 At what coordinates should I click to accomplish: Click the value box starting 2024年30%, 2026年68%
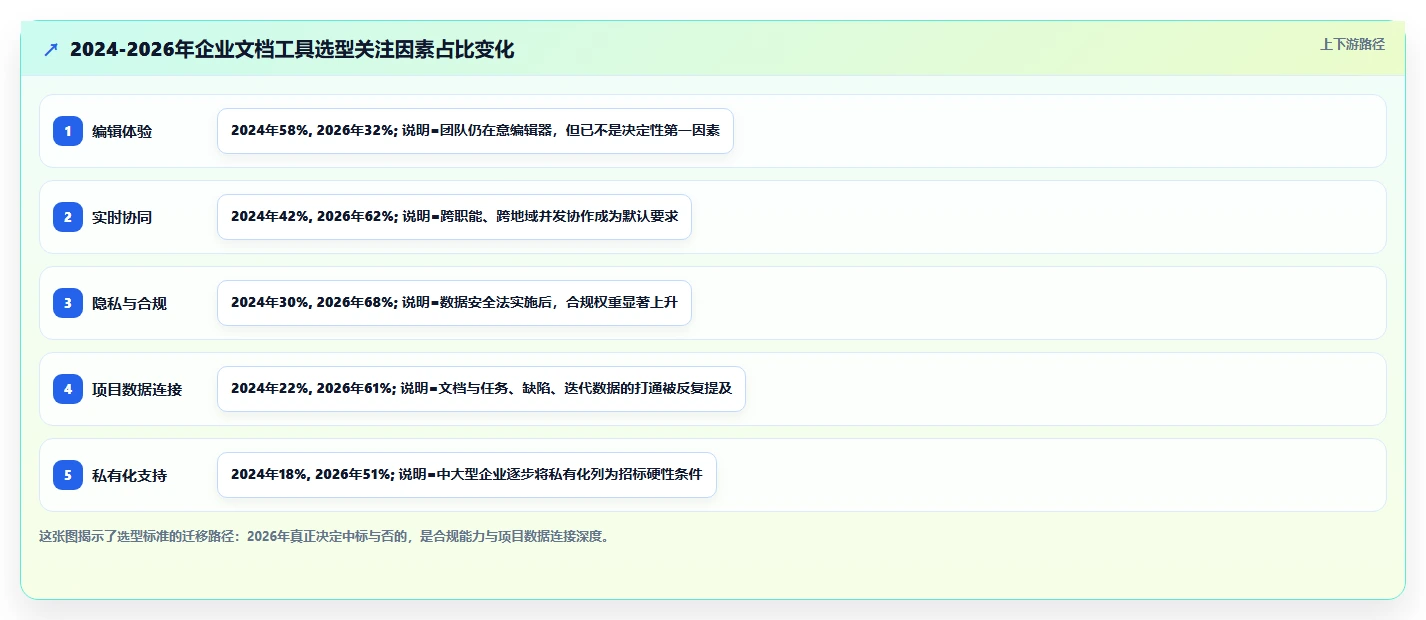454,303
